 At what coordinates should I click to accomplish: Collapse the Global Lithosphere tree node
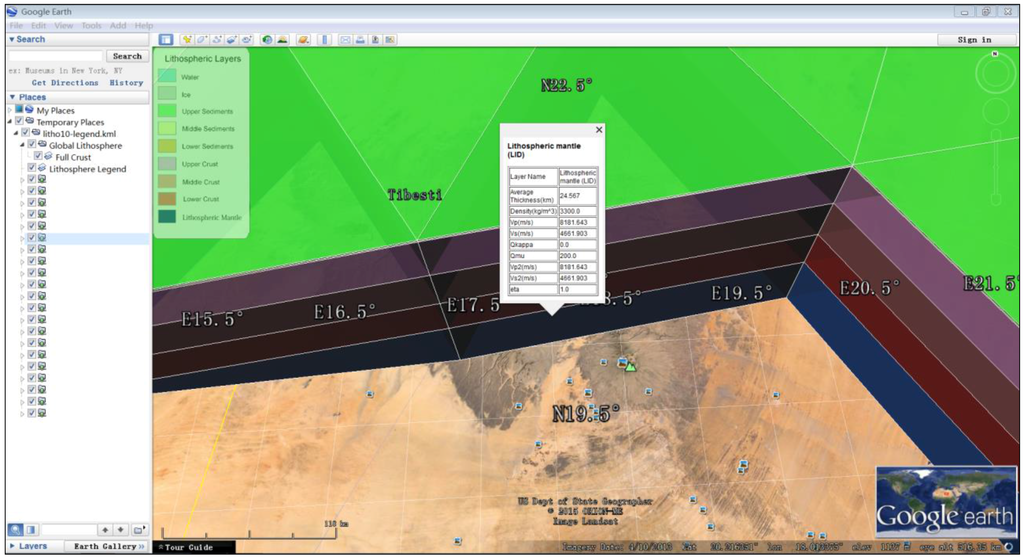click(x=23, y=145)
